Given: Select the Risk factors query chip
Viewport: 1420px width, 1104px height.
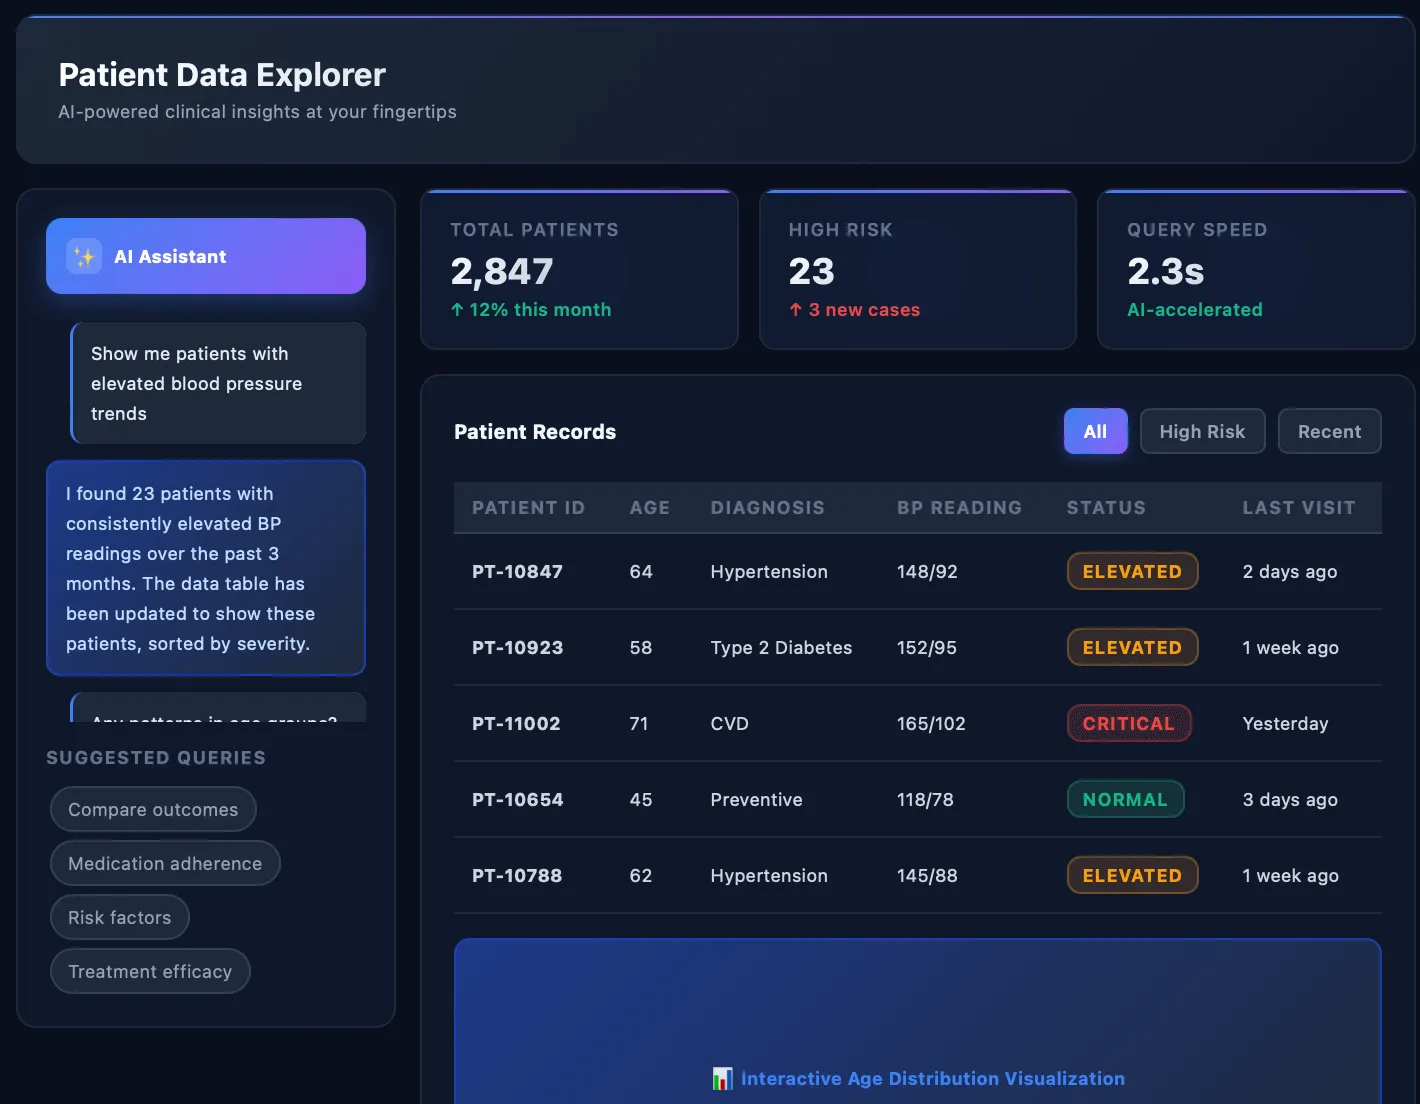Looking at the screenshot, I should coord(119,917).
